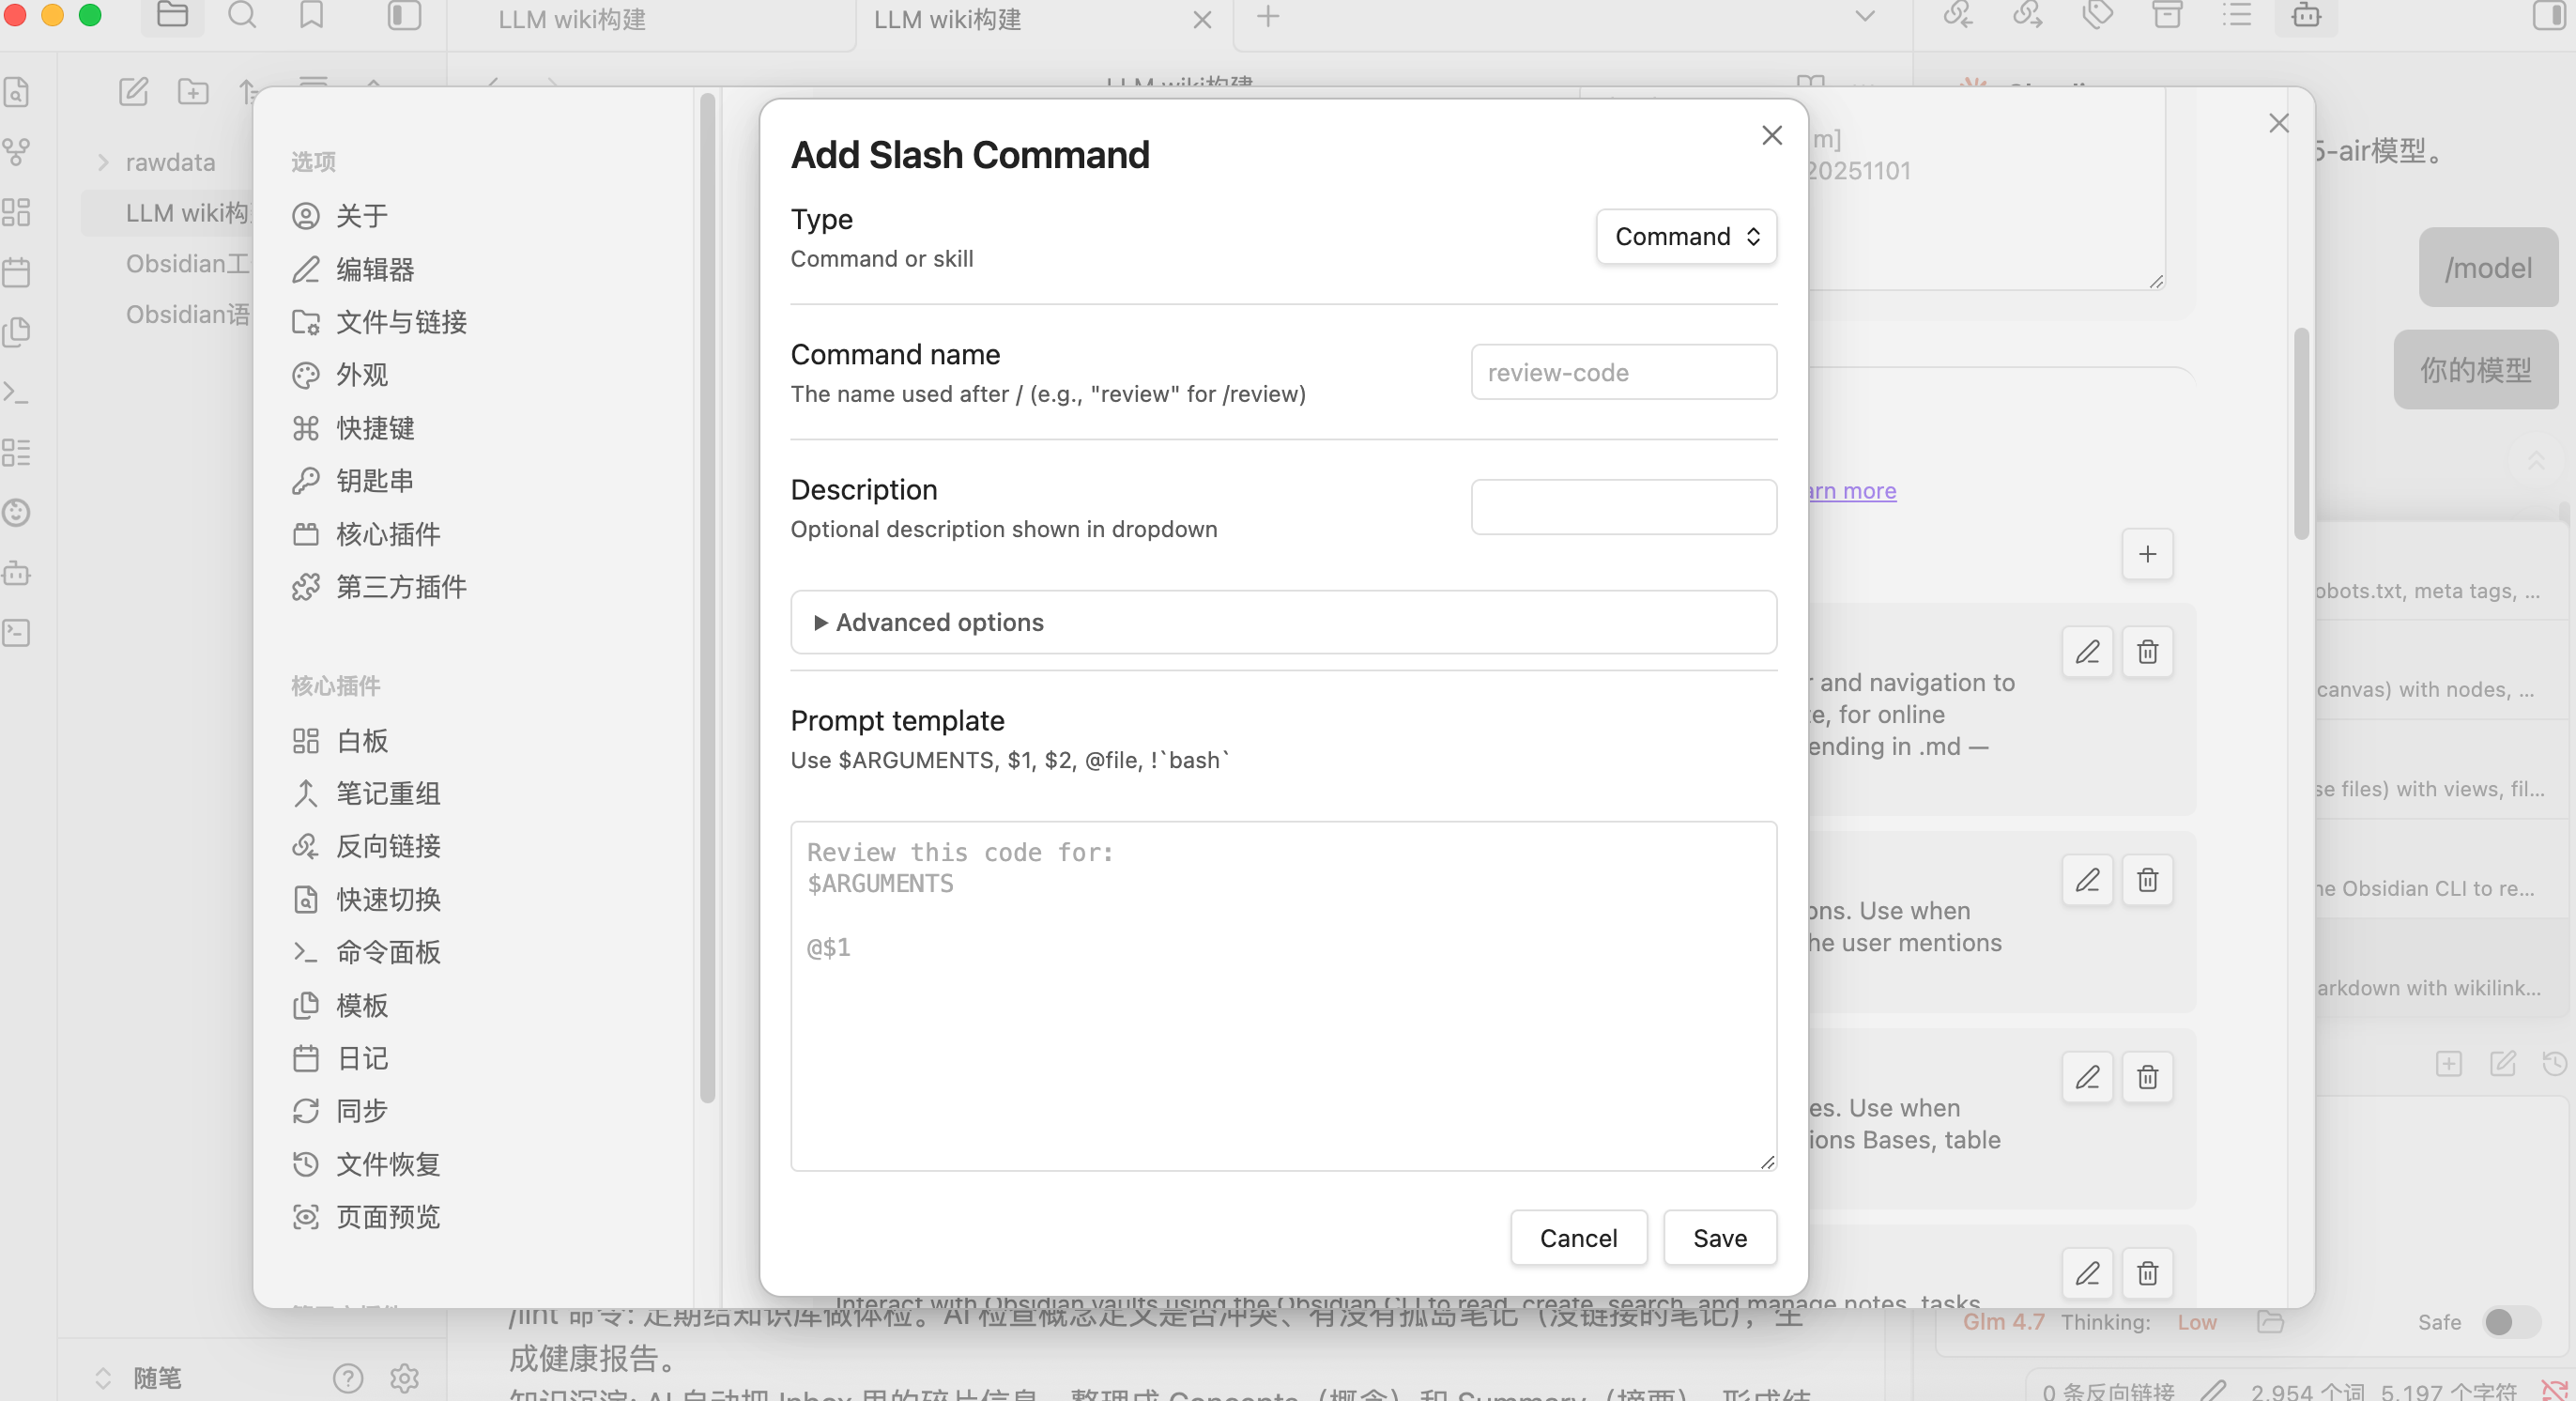Show the outgoing links panel icon
The height and width of the screenshot is (1401, 2576).
(x=2027, y=16)
